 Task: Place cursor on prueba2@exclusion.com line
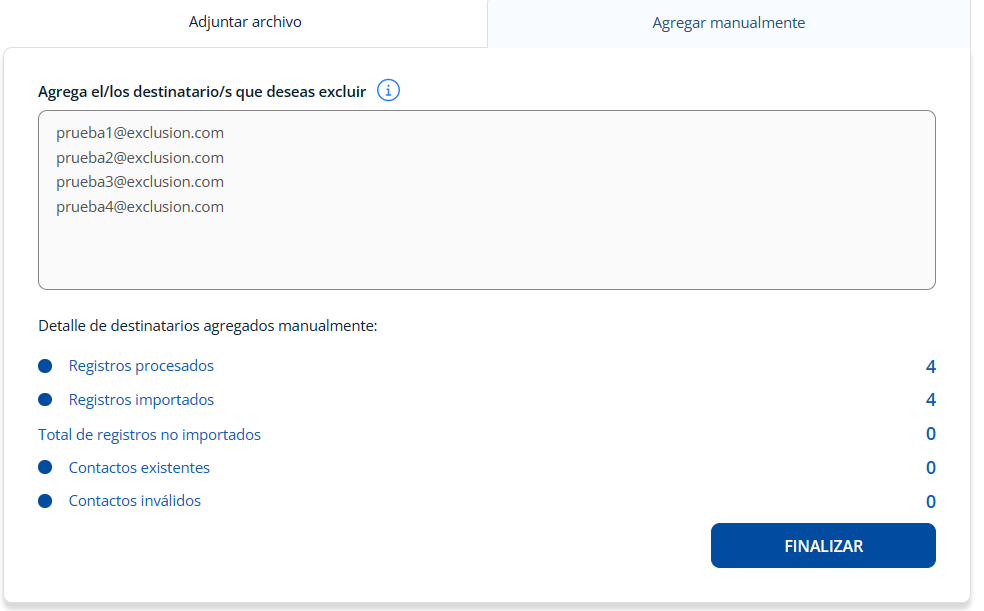click(x=140, y=158)
